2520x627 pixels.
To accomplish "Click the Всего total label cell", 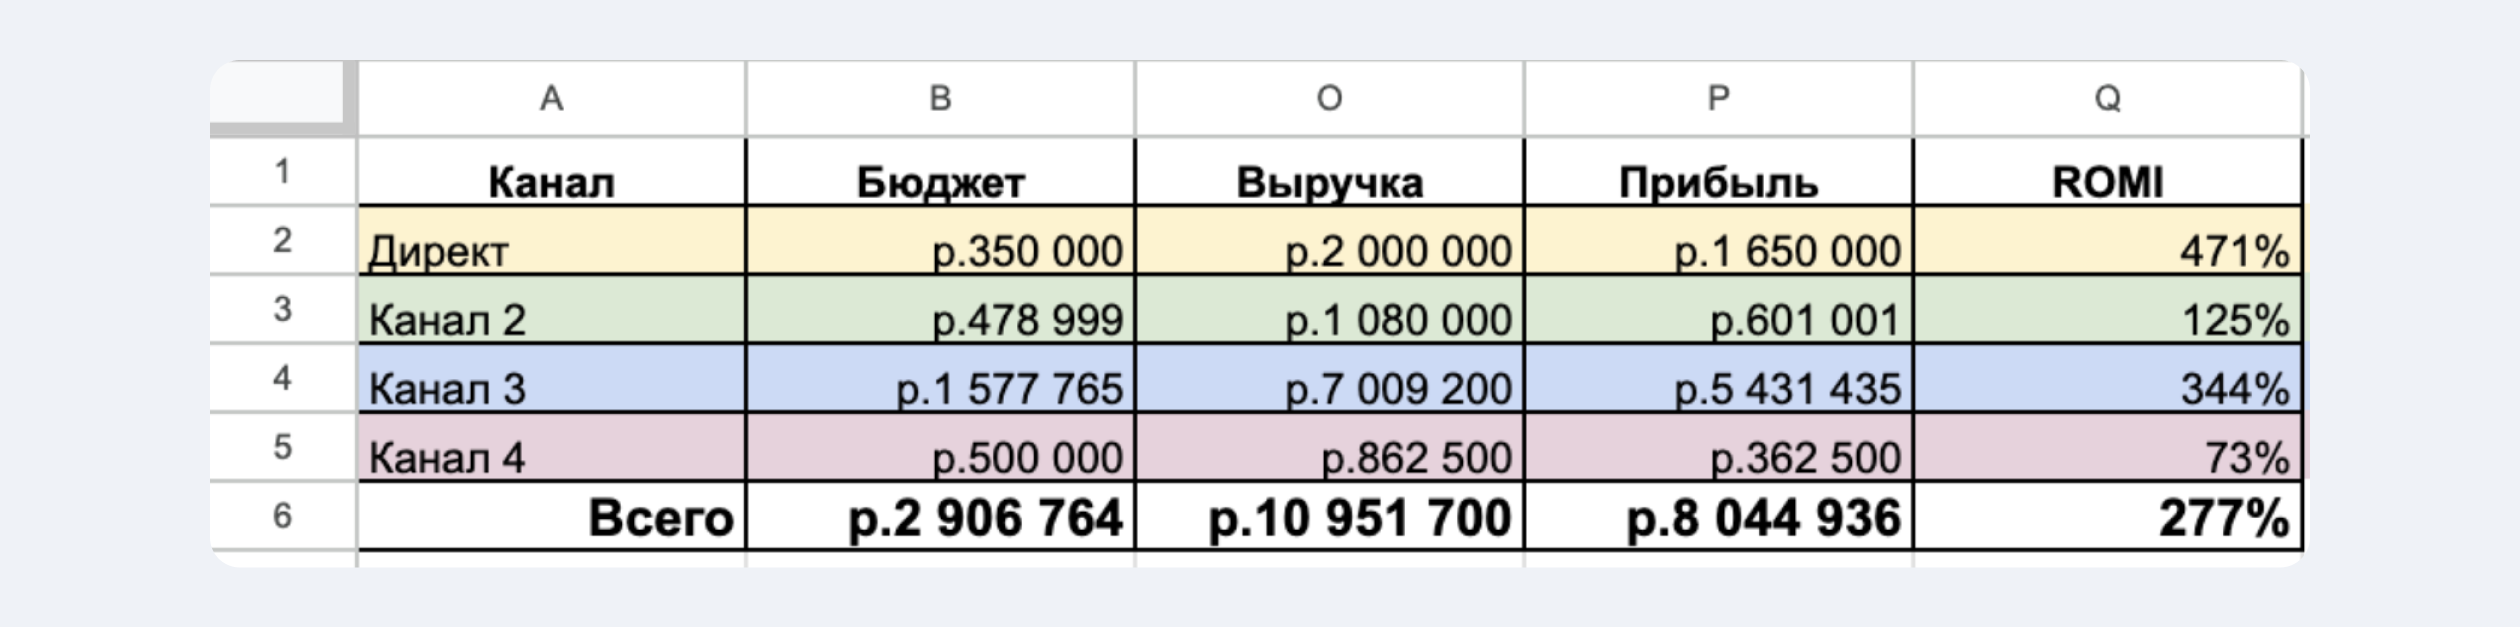I will point(551,516).
